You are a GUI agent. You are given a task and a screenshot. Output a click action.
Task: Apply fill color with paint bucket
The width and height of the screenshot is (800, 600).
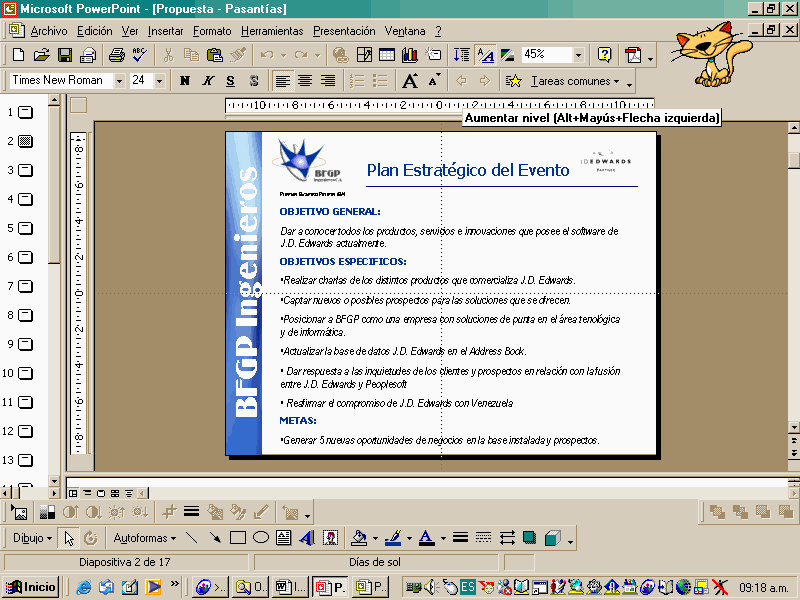[360, 538]
